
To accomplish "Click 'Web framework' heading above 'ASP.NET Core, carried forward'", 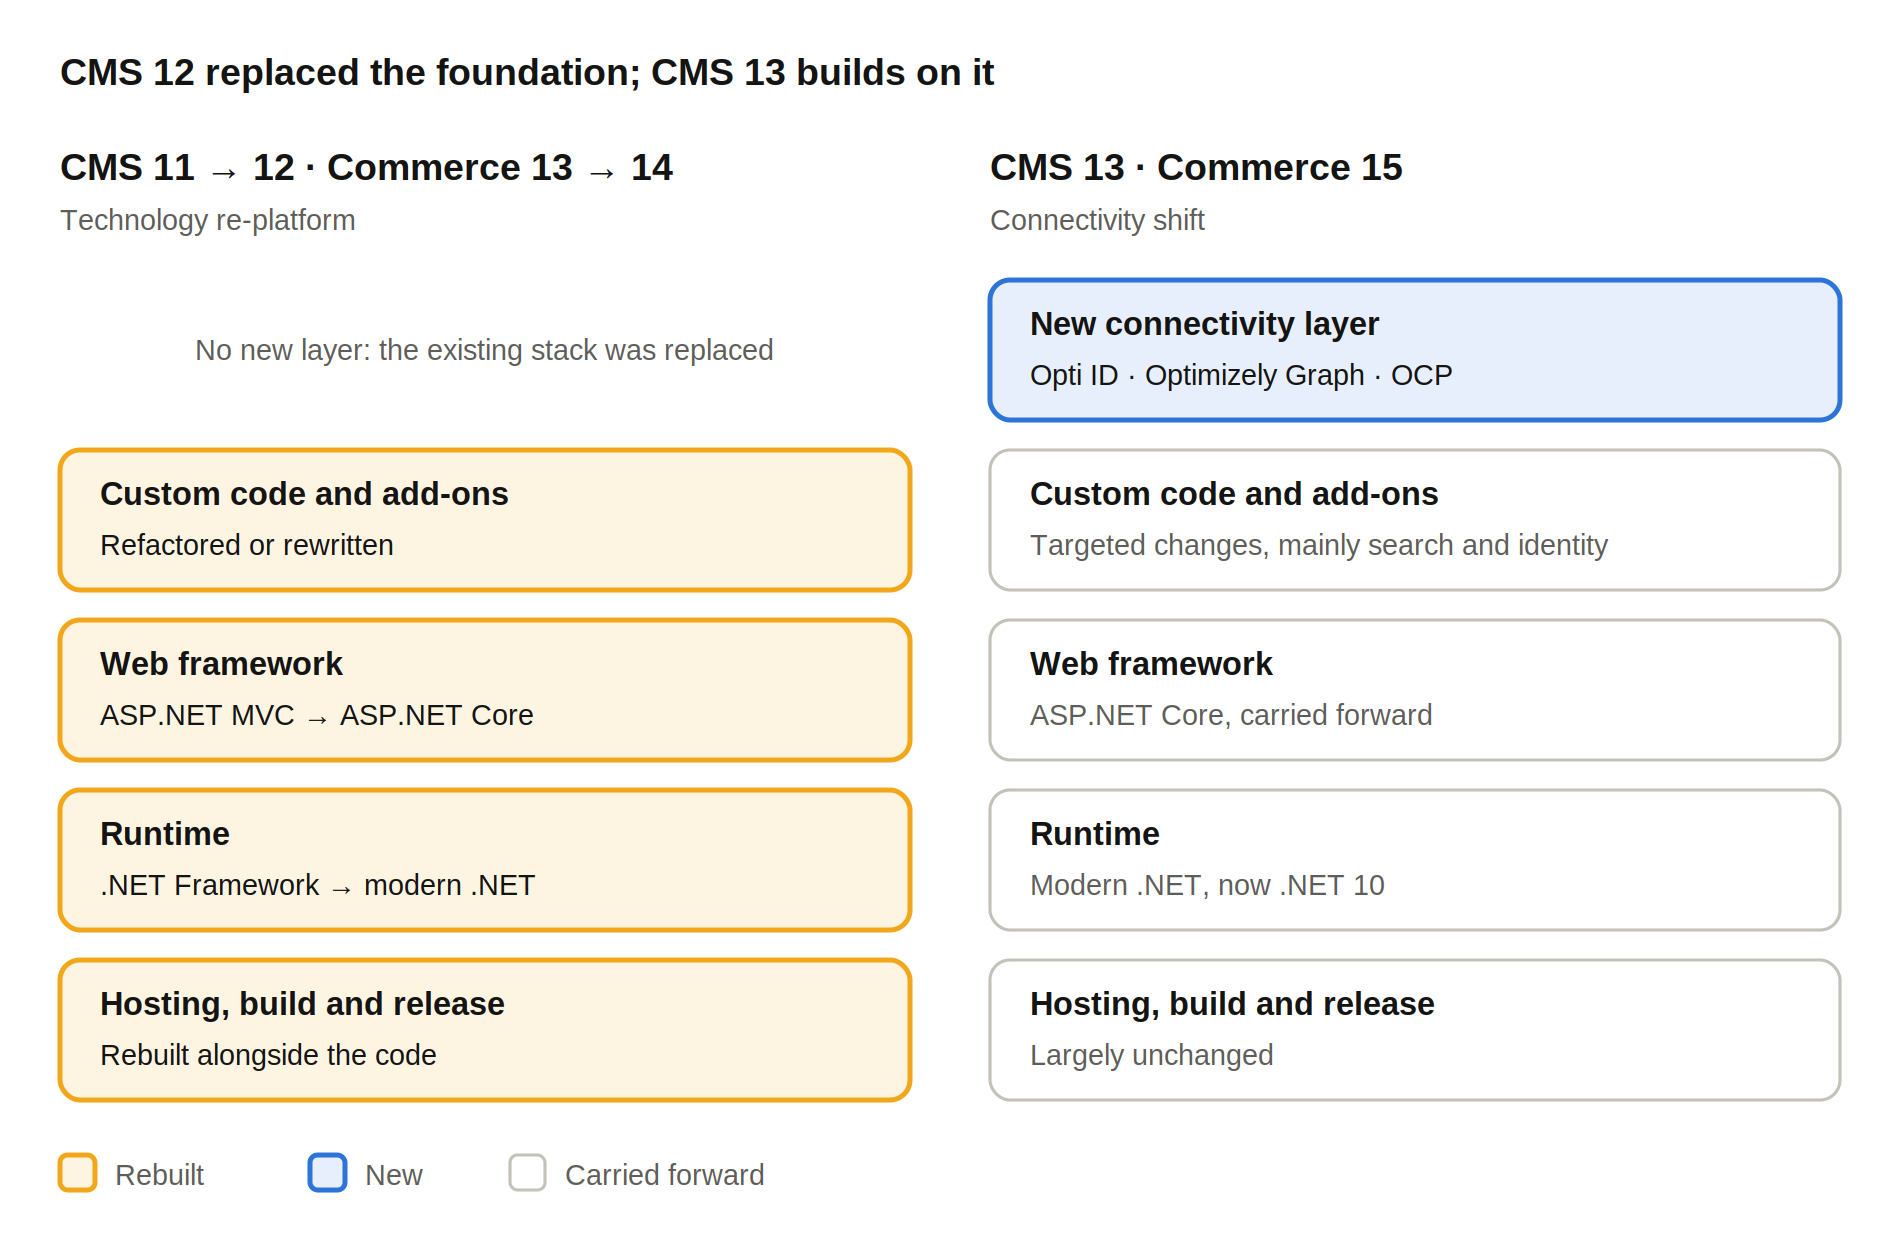I will 1151,664.
